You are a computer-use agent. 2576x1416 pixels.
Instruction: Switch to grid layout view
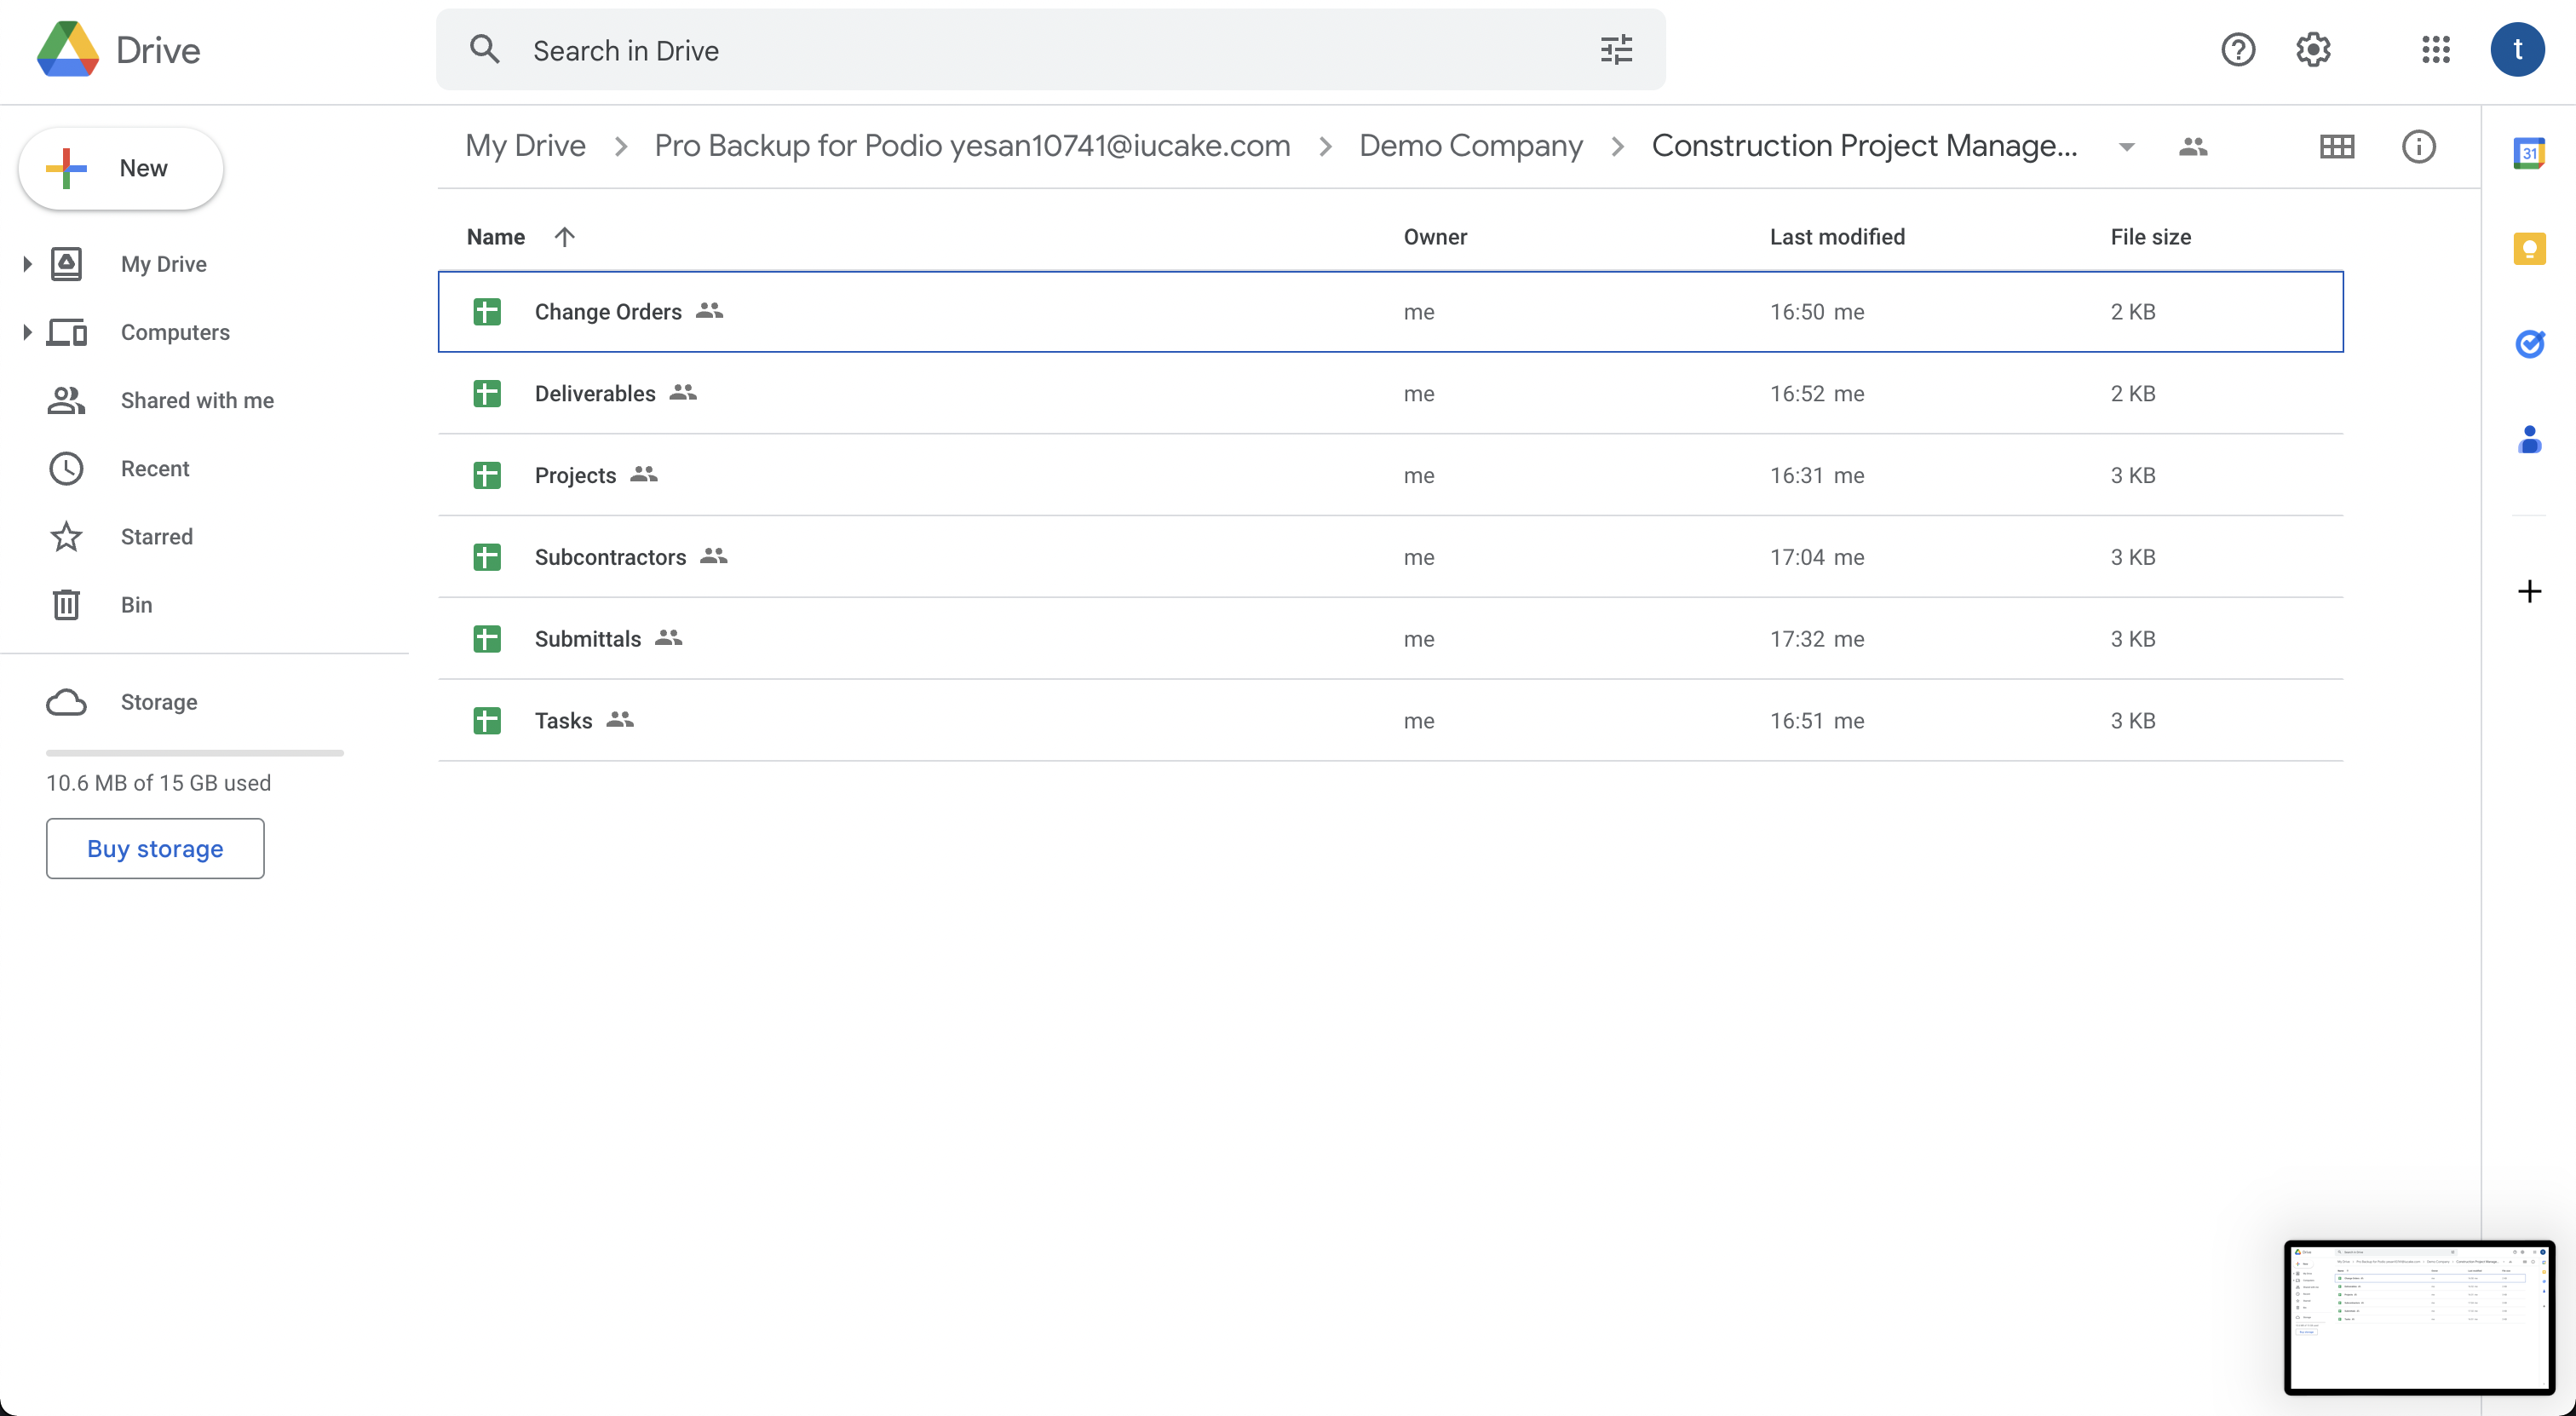(2336, 147)
